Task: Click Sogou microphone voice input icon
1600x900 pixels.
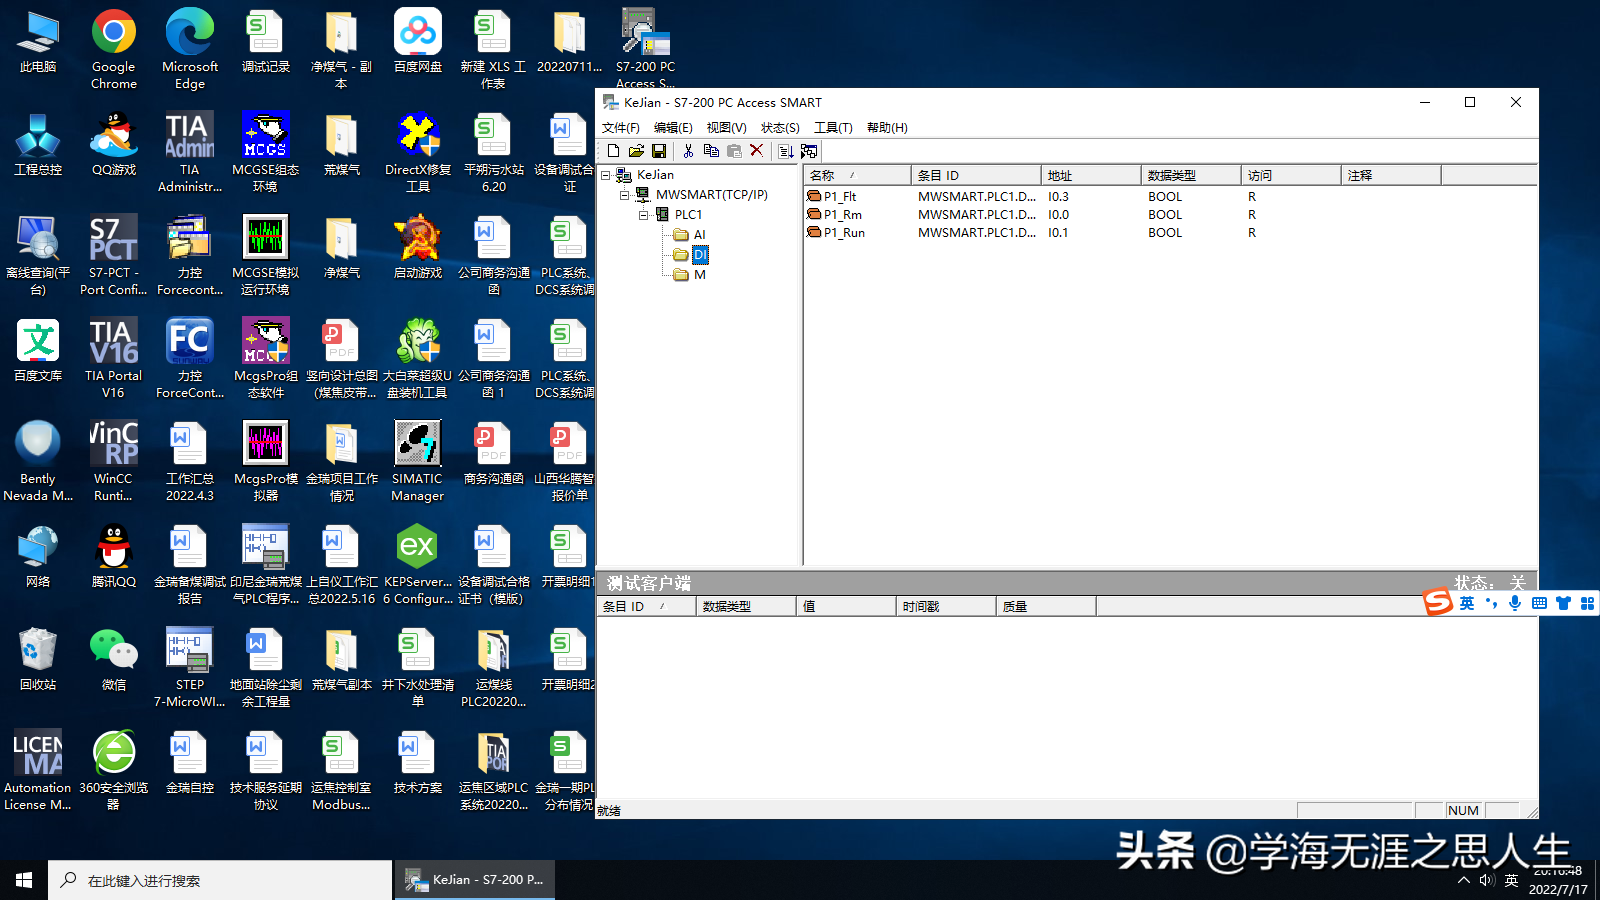Action: pyautogui.click(x=1515, y=603)
